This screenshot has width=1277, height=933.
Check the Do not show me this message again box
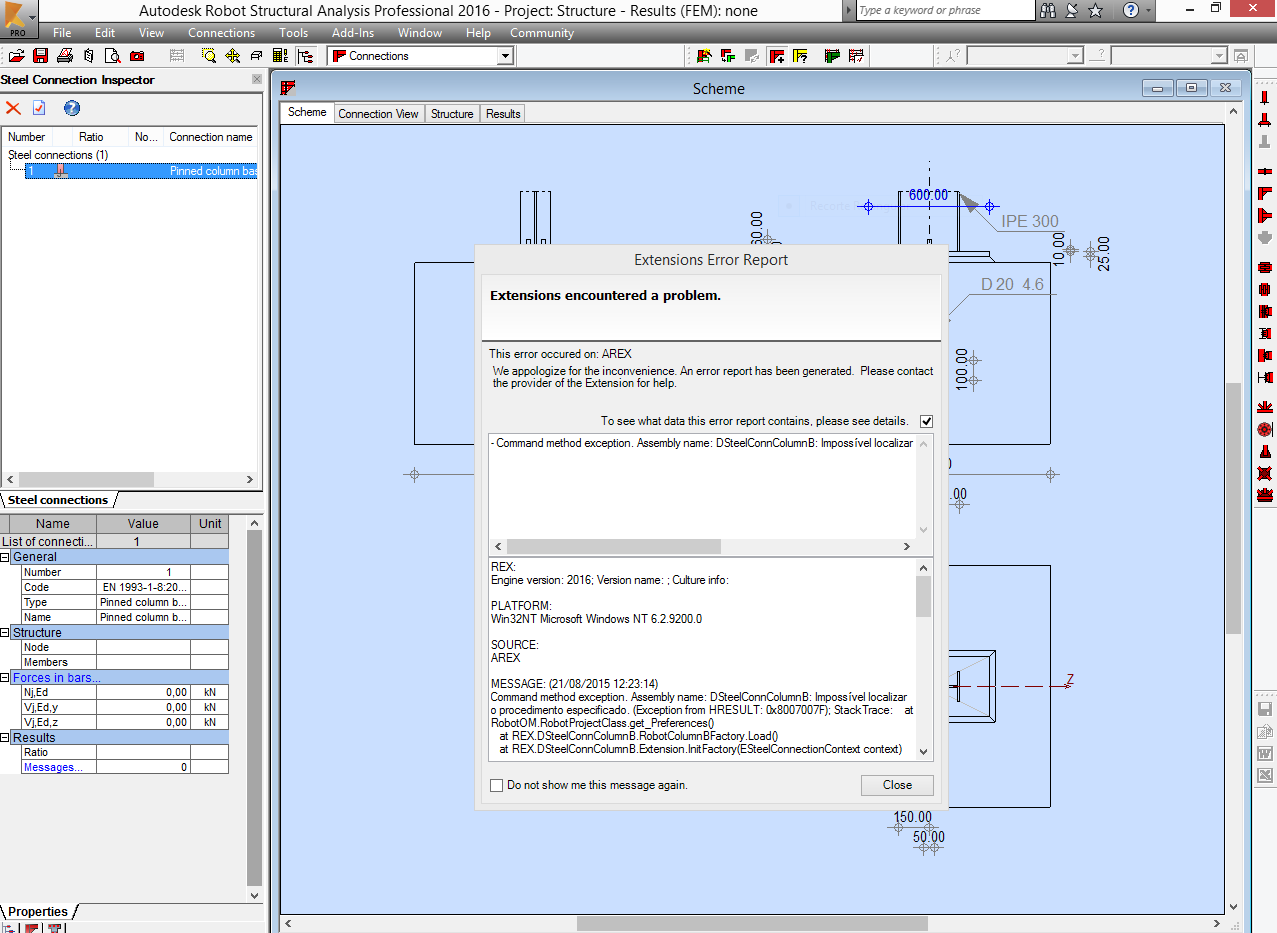(x=496, y=785)
